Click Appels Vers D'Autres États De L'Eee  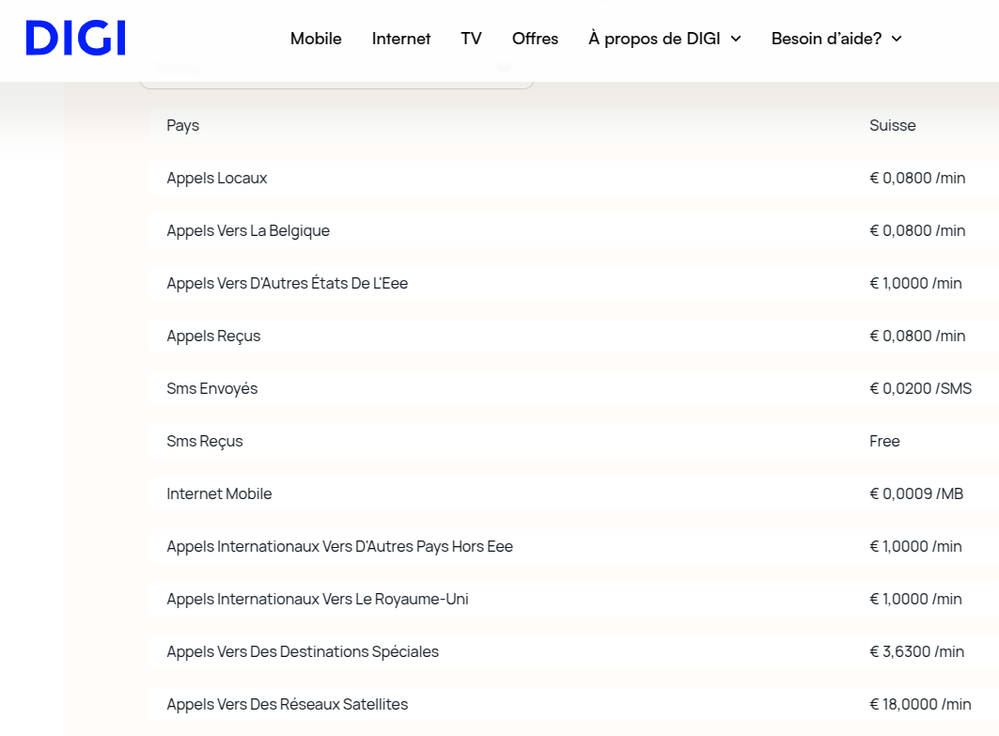point(287,283)
